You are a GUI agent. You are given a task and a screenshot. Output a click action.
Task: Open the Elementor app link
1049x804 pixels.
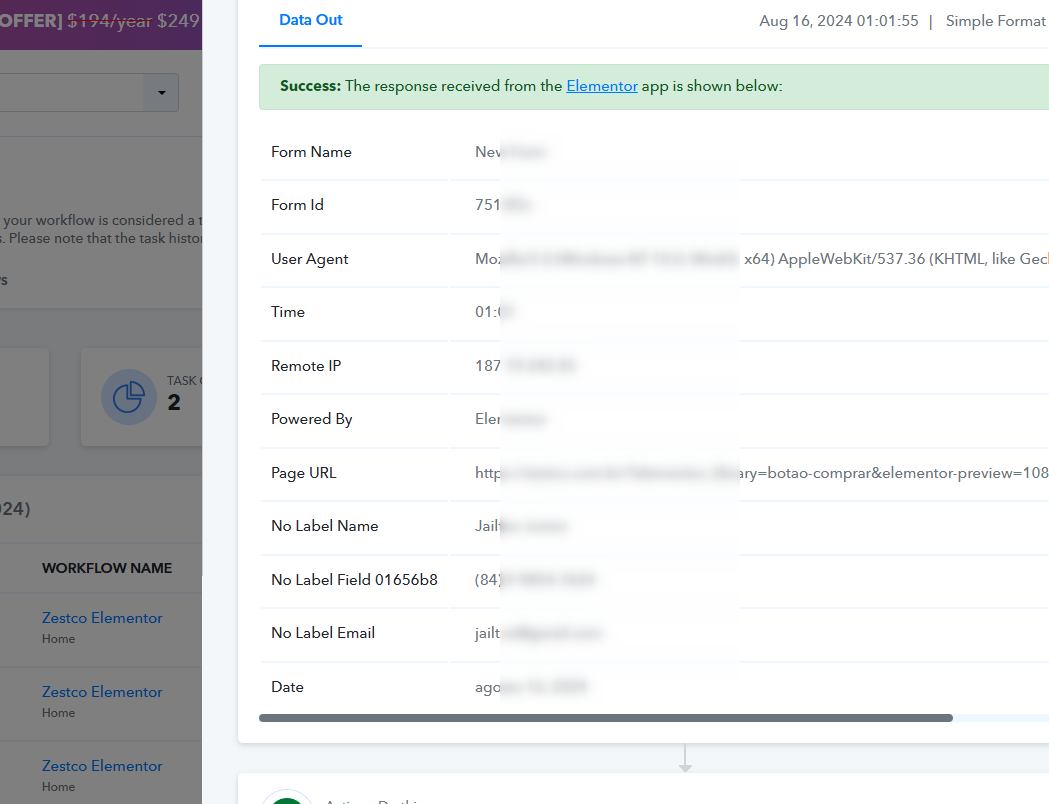coord(601,86)
